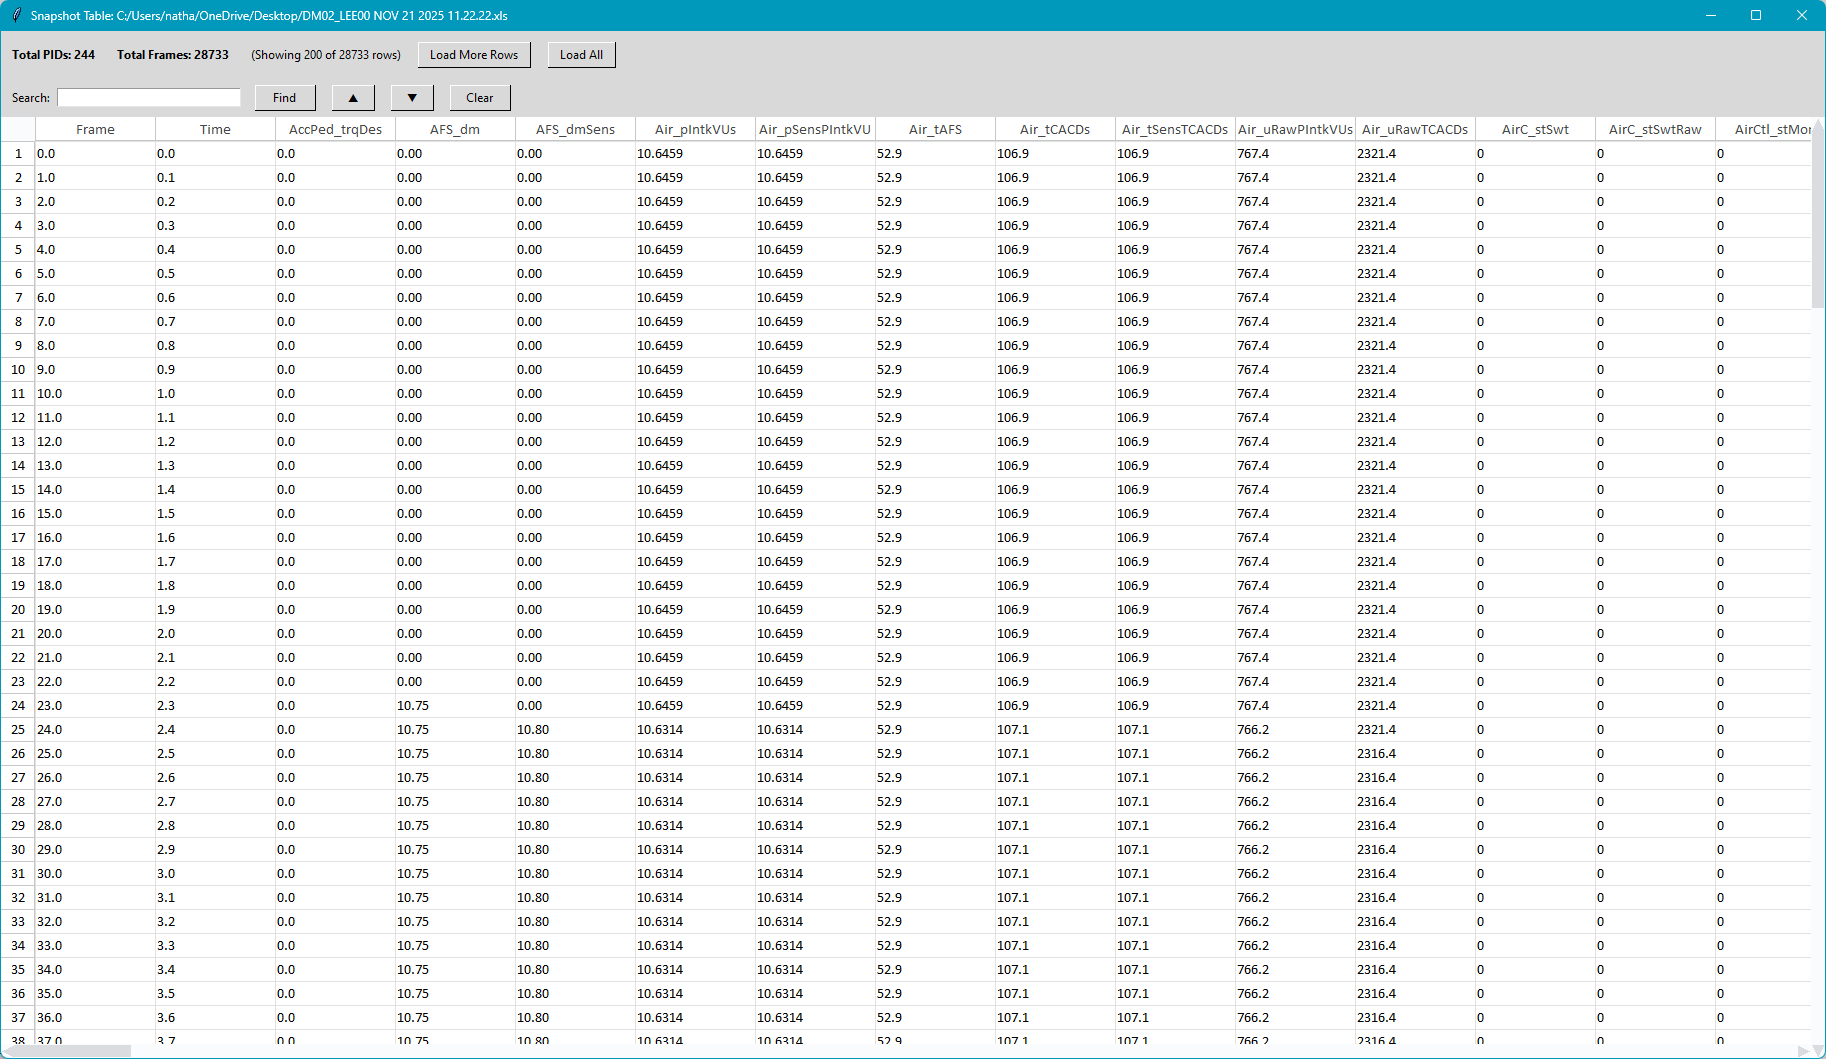The image size is (1826, 1059).
Task: Select the Air_tAFS column header
Action: (x=935, y=129)
